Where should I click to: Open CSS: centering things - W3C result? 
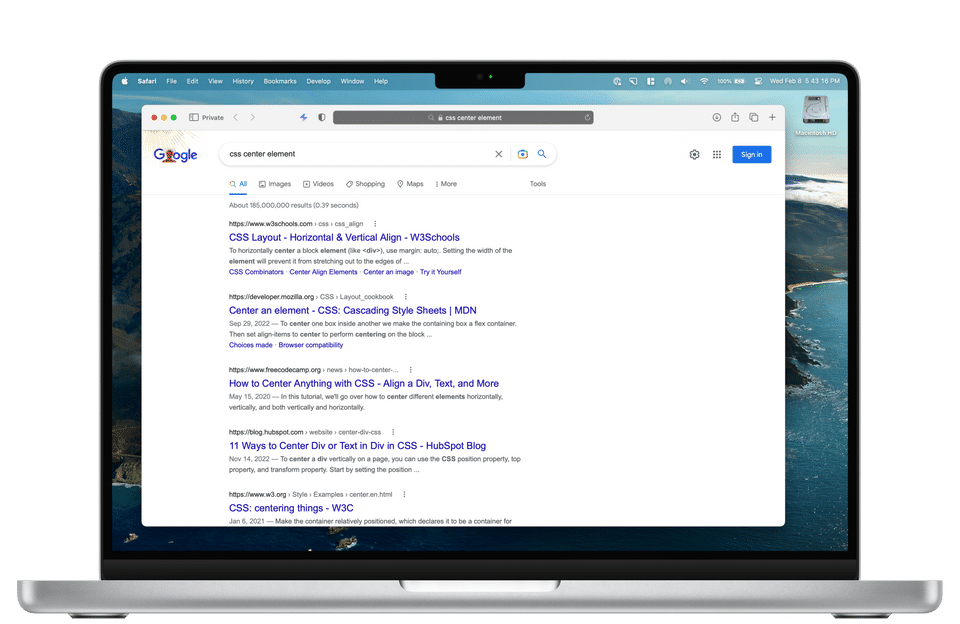pos(291,508)
